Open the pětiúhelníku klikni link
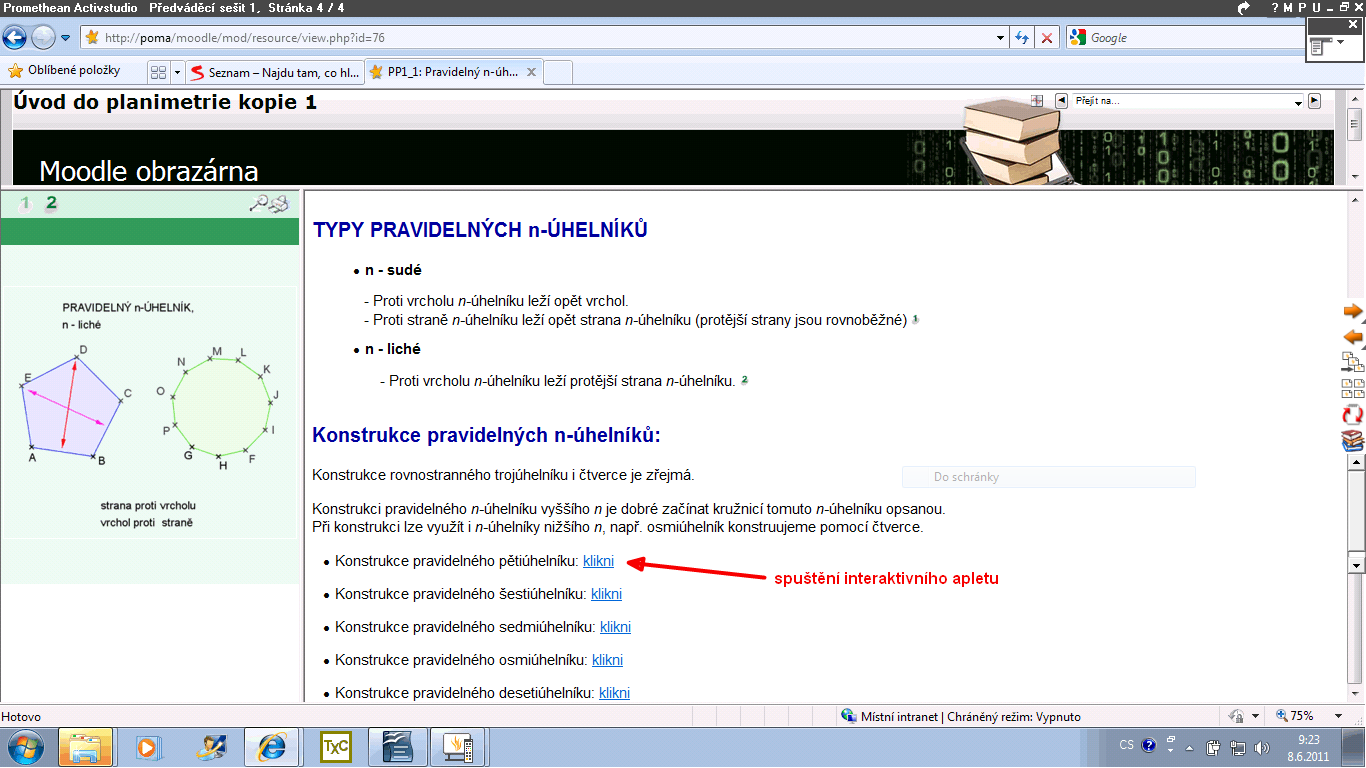Image resolution: width=1366 pixels, height=768 pixels. [x=598, y=561]
